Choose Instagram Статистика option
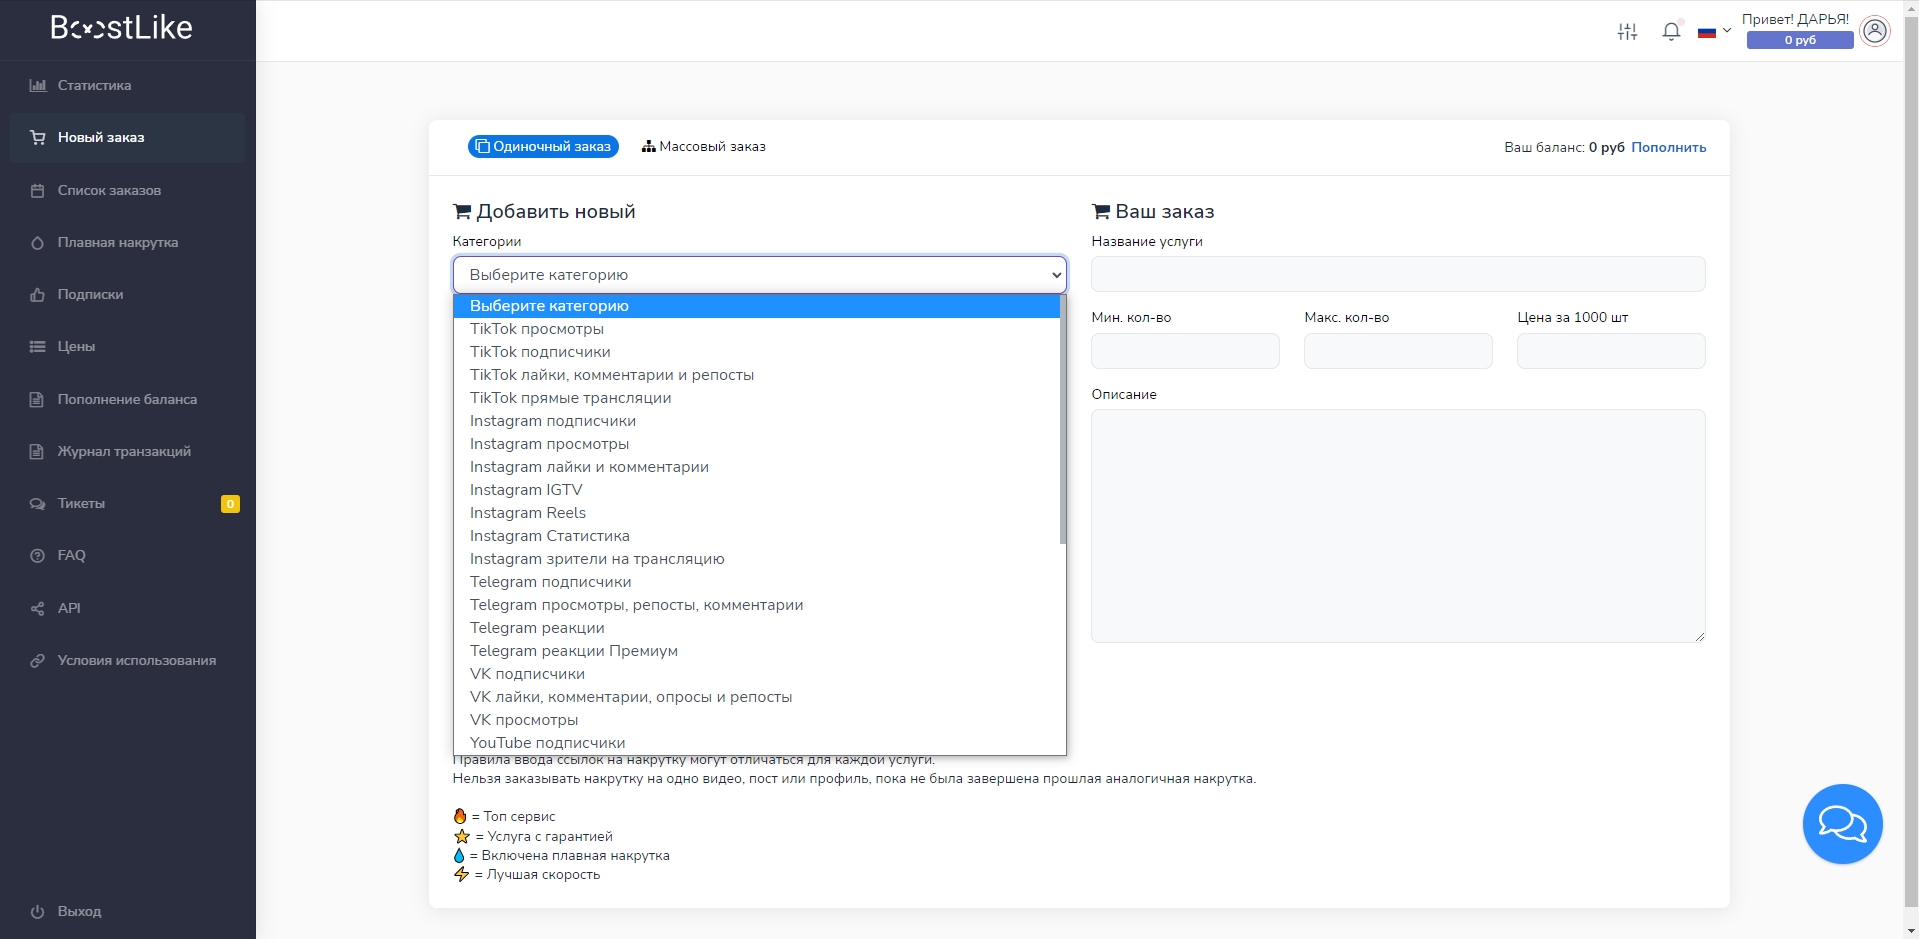Viewport: 1919px width, 939px height. coord(756,536)
